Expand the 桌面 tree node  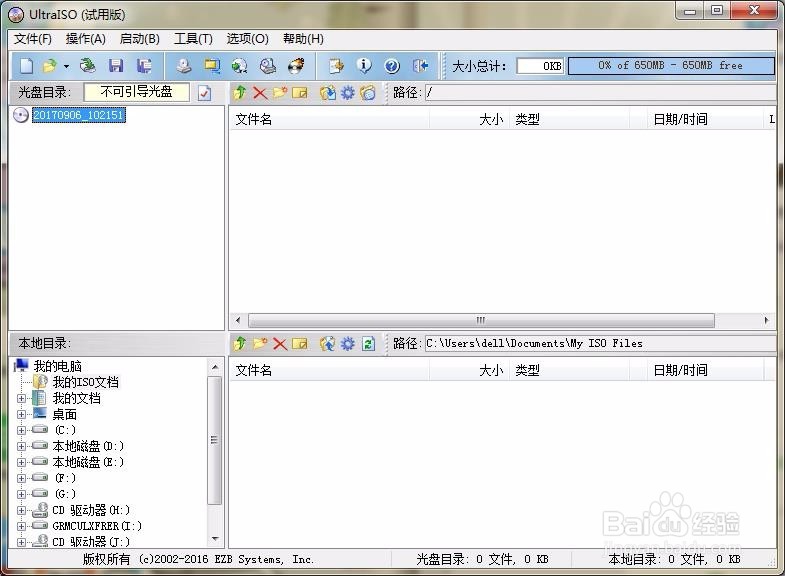[22, 415]
